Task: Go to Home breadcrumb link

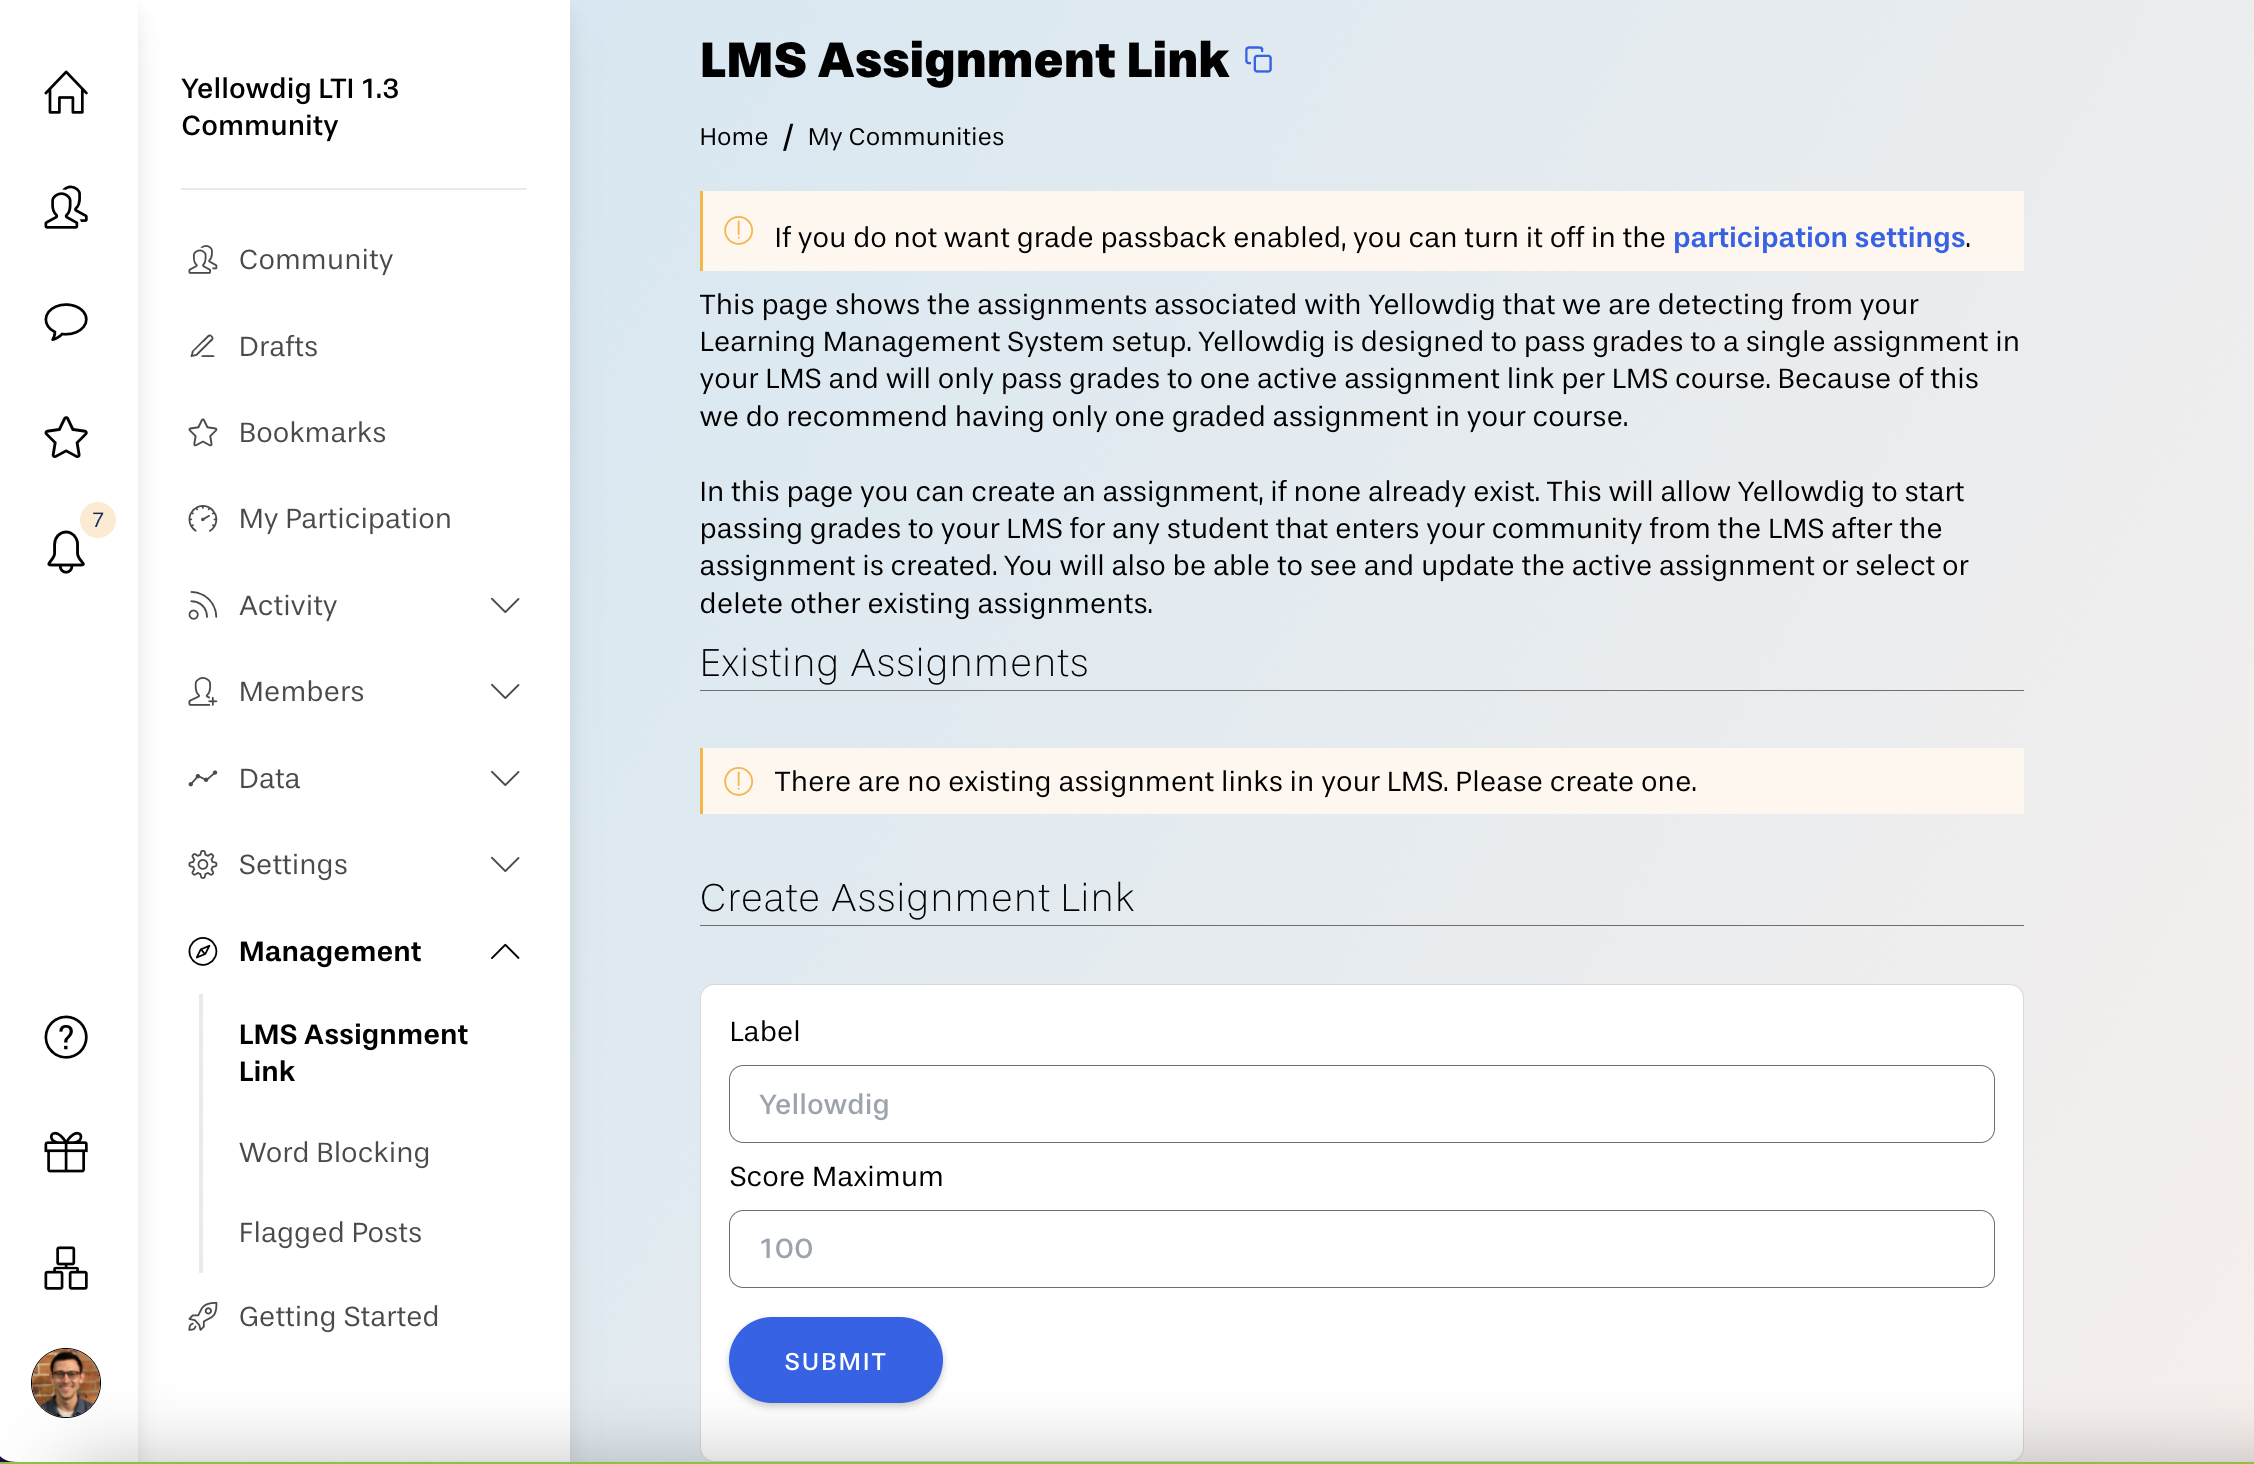Action: click(734, 136)
